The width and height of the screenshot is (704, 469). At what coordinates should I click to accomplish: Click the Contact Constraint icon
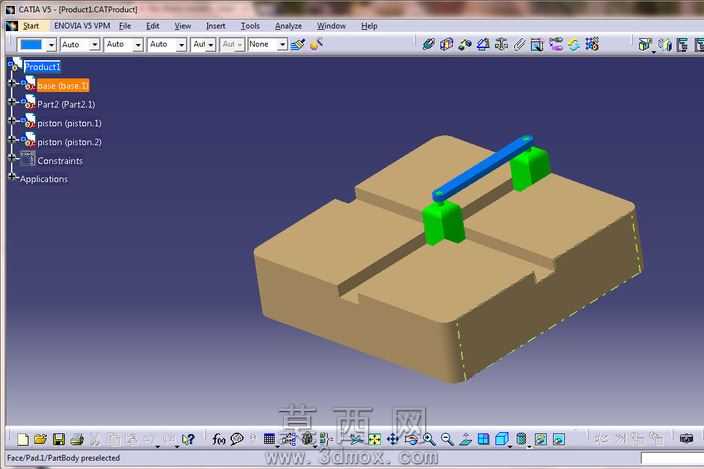click(x=446, y=44)
